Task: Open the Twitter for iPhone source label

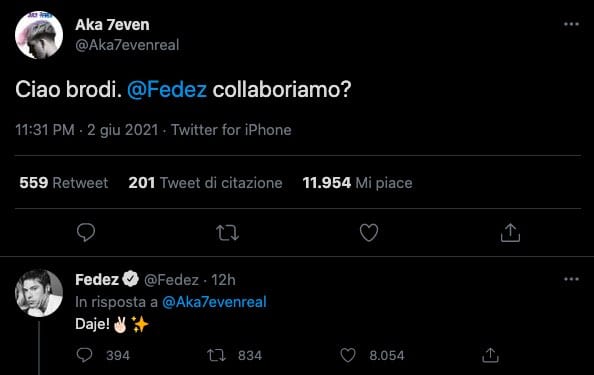Action: tap(231, 130)
